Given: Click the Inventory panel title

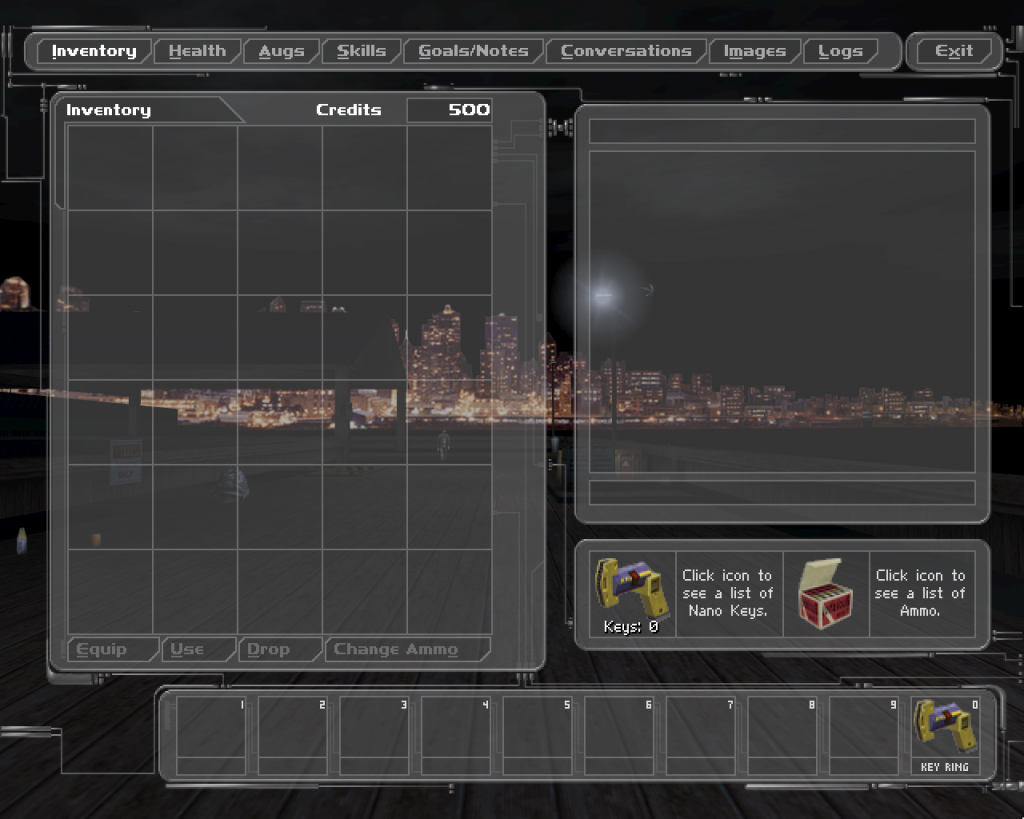Looking at the screenshot, I should coord(108,110).
